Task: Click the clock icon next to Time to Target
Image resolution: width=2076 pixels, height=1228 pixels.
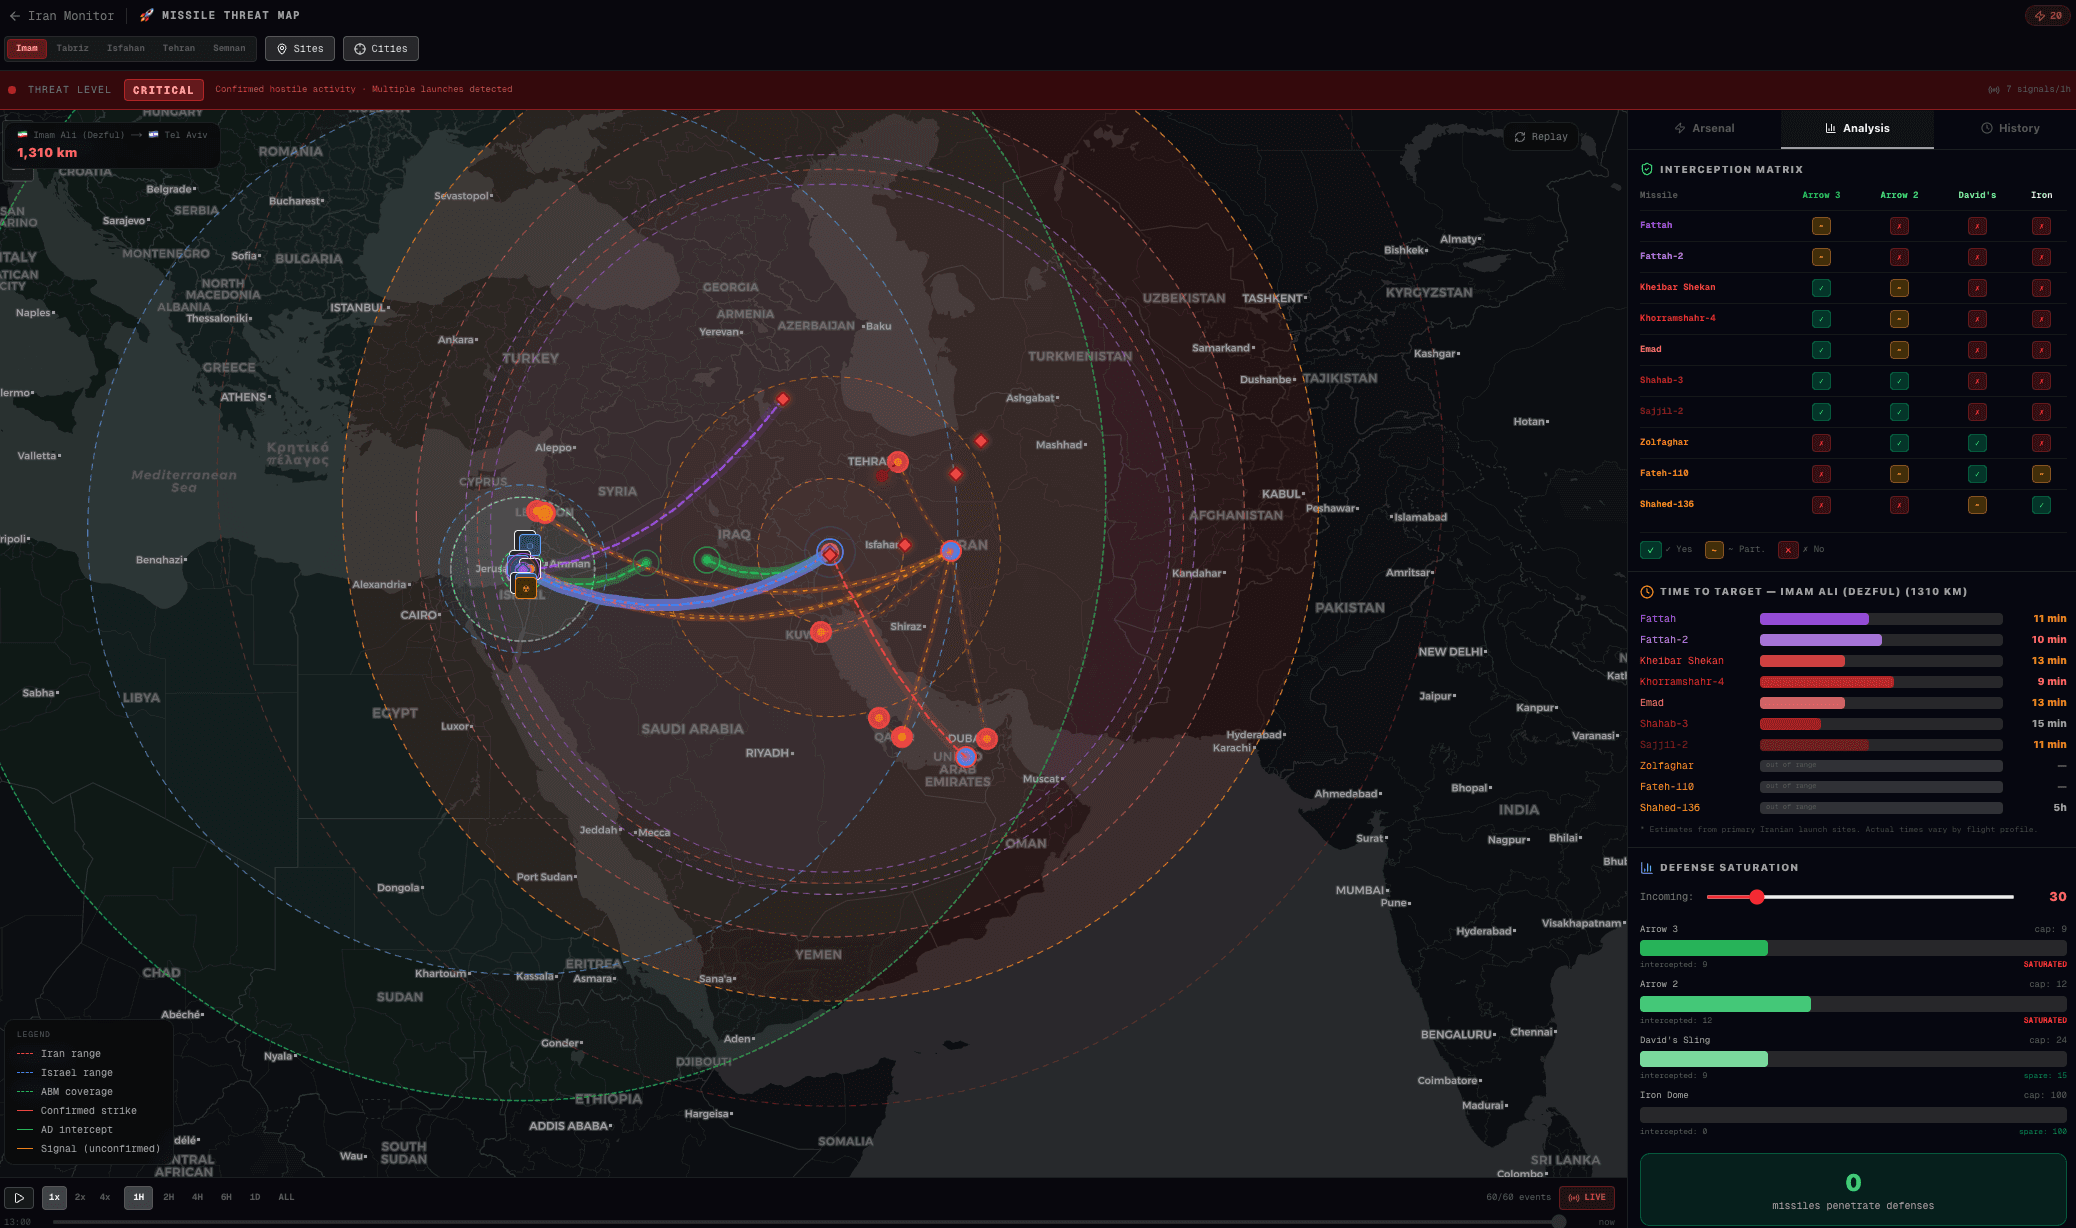Action: 1646,591
